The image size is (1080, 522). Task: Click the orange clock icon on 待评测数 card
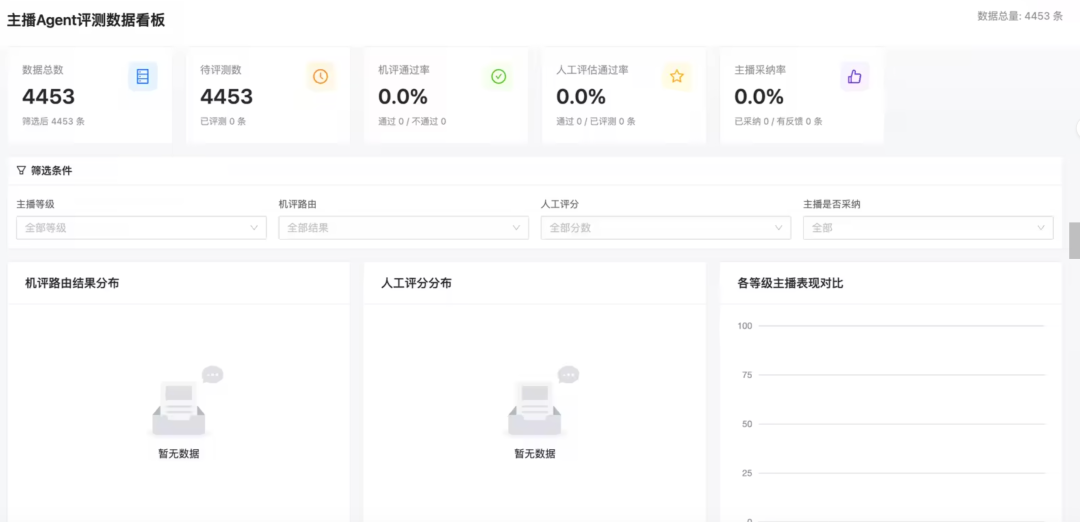coord(320,76)
